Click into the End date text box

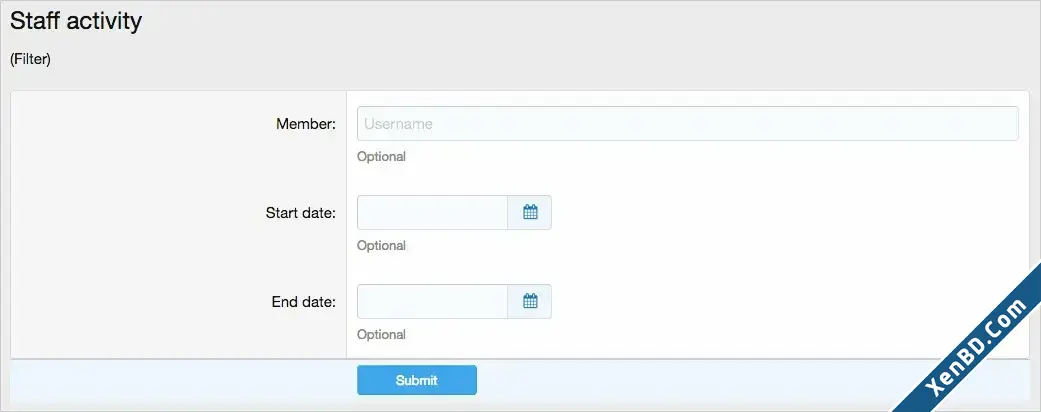click(432, 301)
